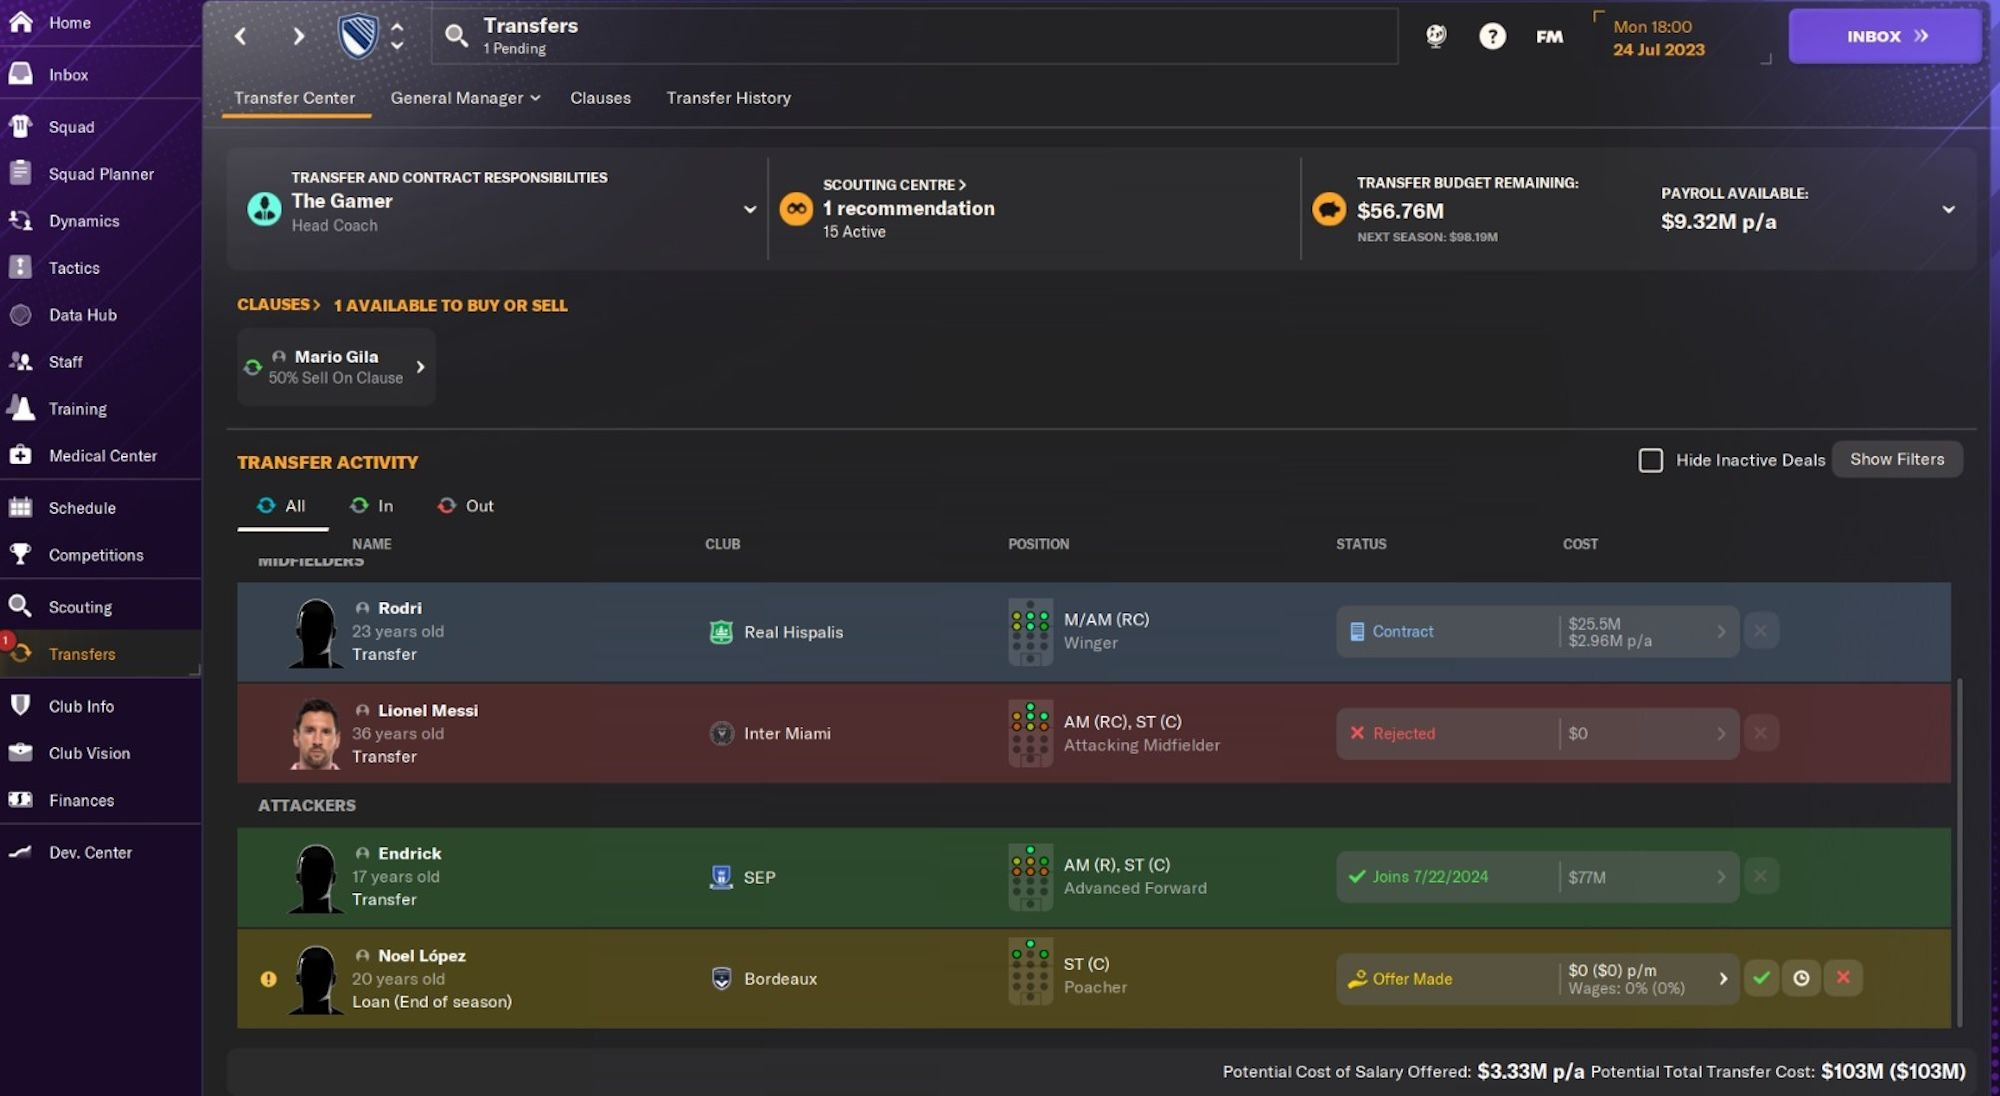Open Club Vision from the sidebar
2000x1096 pixels.
pos(89,753)
